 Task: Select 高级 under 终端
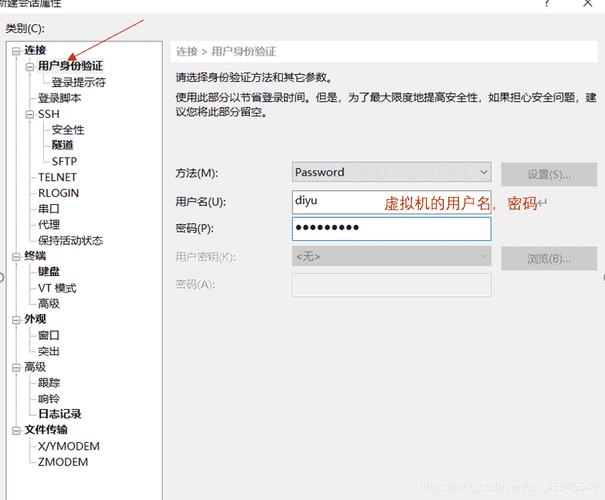(x=49, y=304)
